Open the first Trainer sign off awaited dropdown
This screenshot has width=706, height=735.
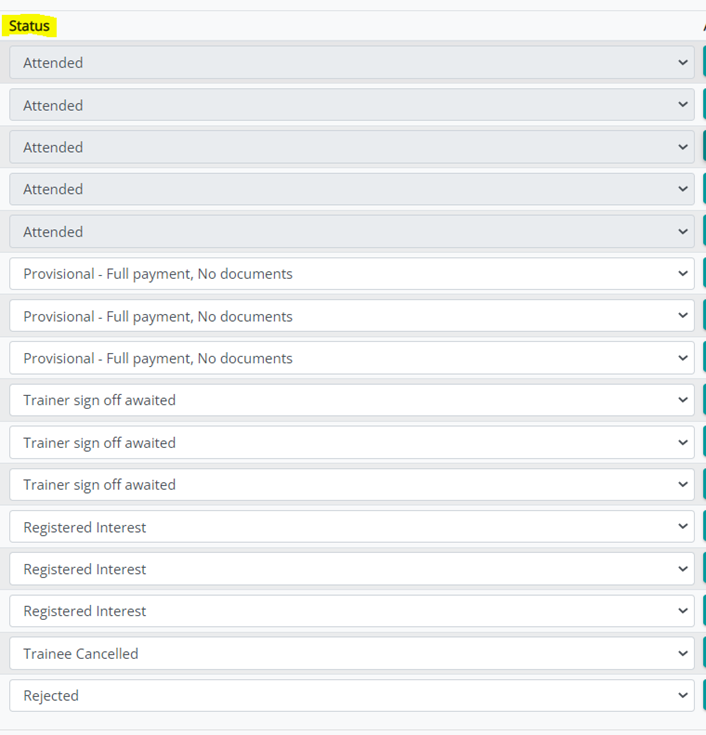click(351, 400)
